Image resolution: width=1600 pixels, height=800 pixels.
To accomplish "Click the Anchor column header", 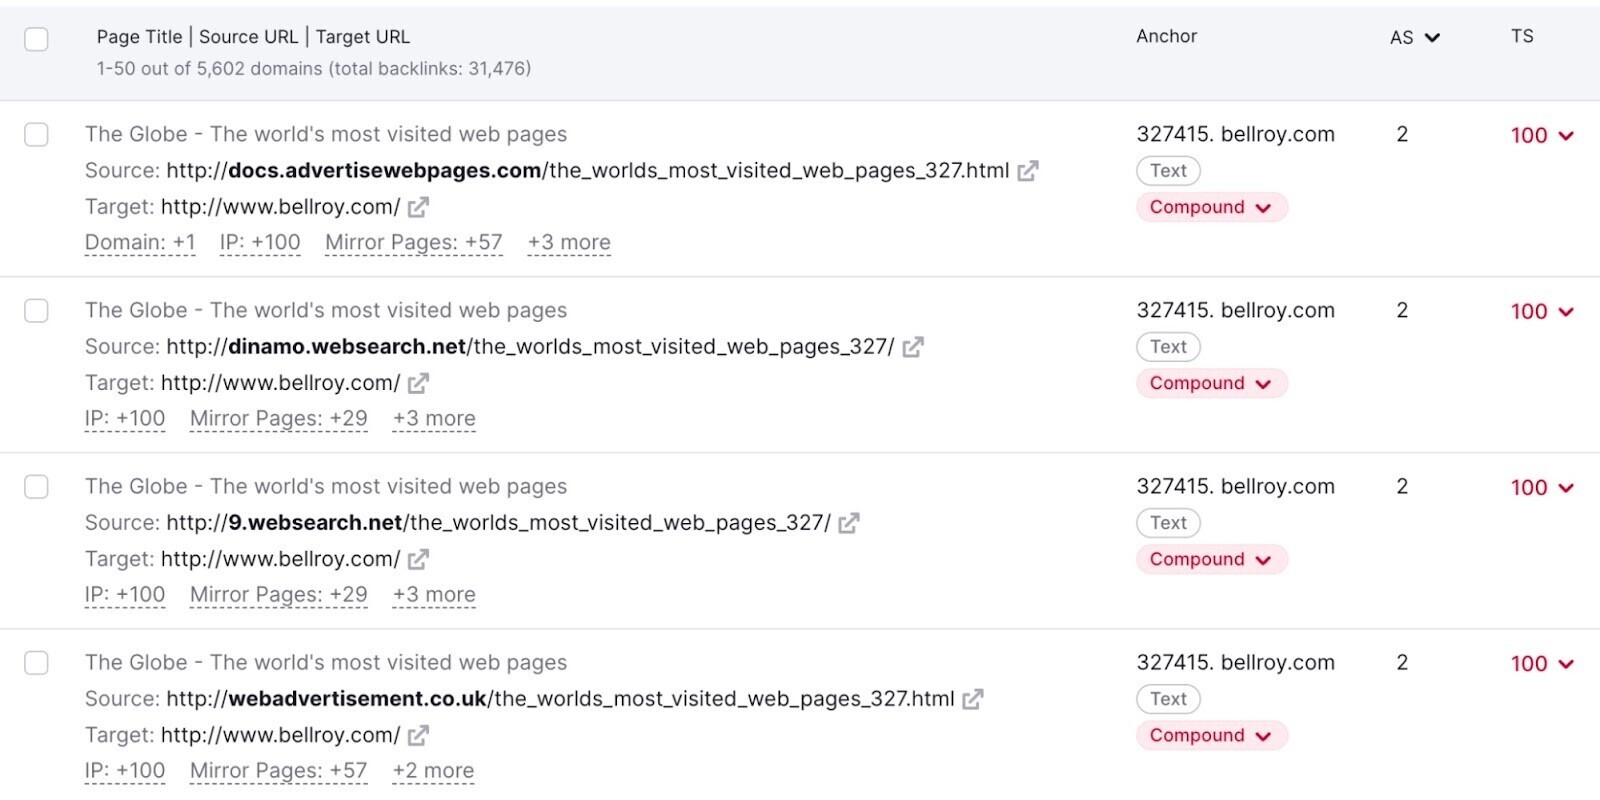I will click(x=1166, y=36).
